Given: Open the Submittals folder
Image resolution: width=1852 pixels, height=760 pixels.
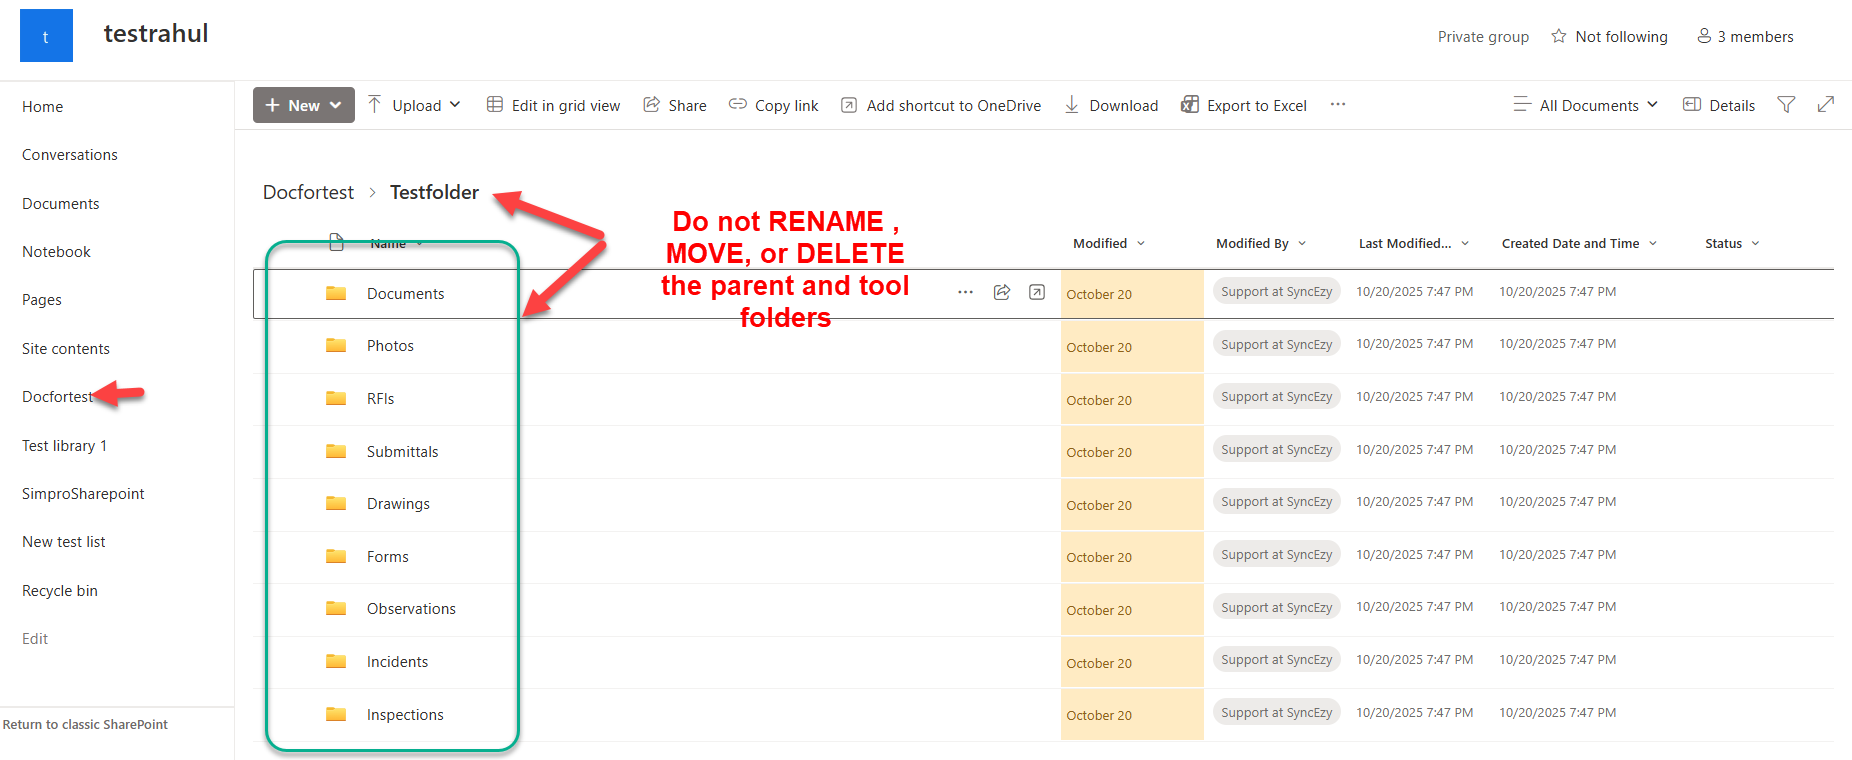Looking at the screenshot, I should [x=402, y=452].
